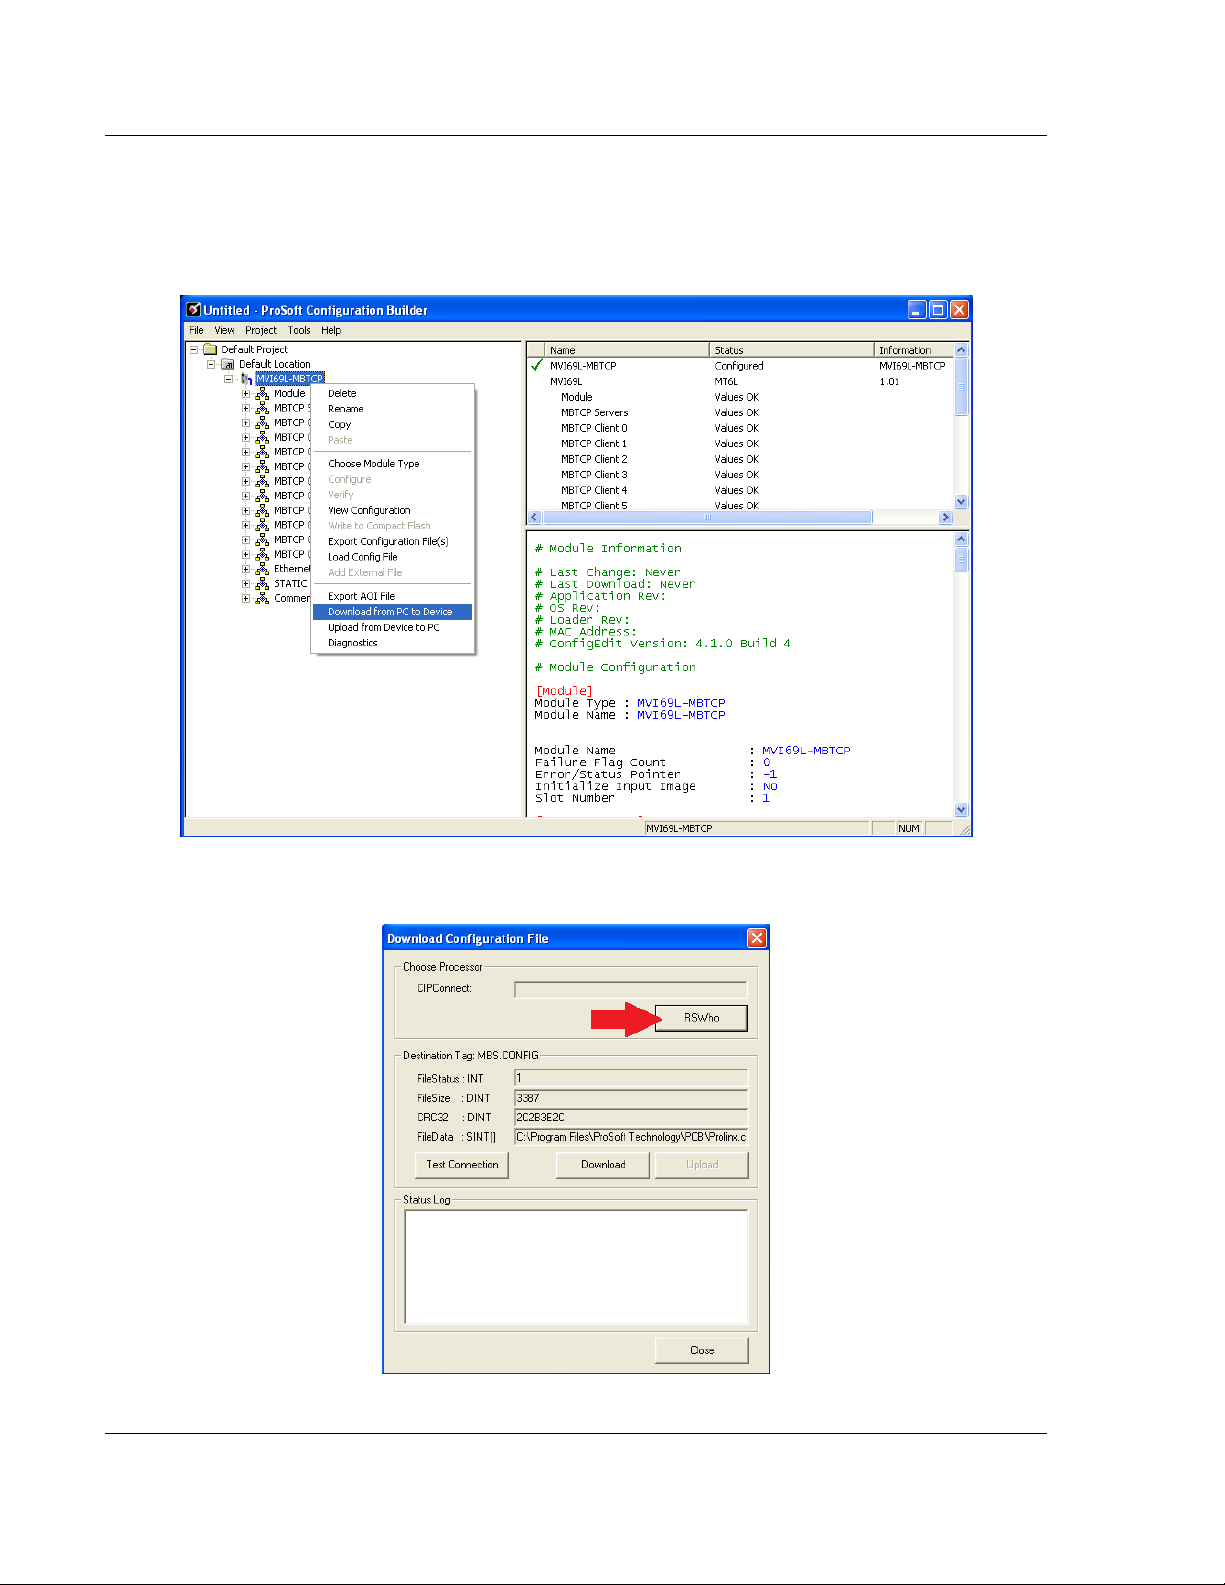Choose Rename from the context menu
Screen dimensions: 1225x1585
(x=392, y=409)
